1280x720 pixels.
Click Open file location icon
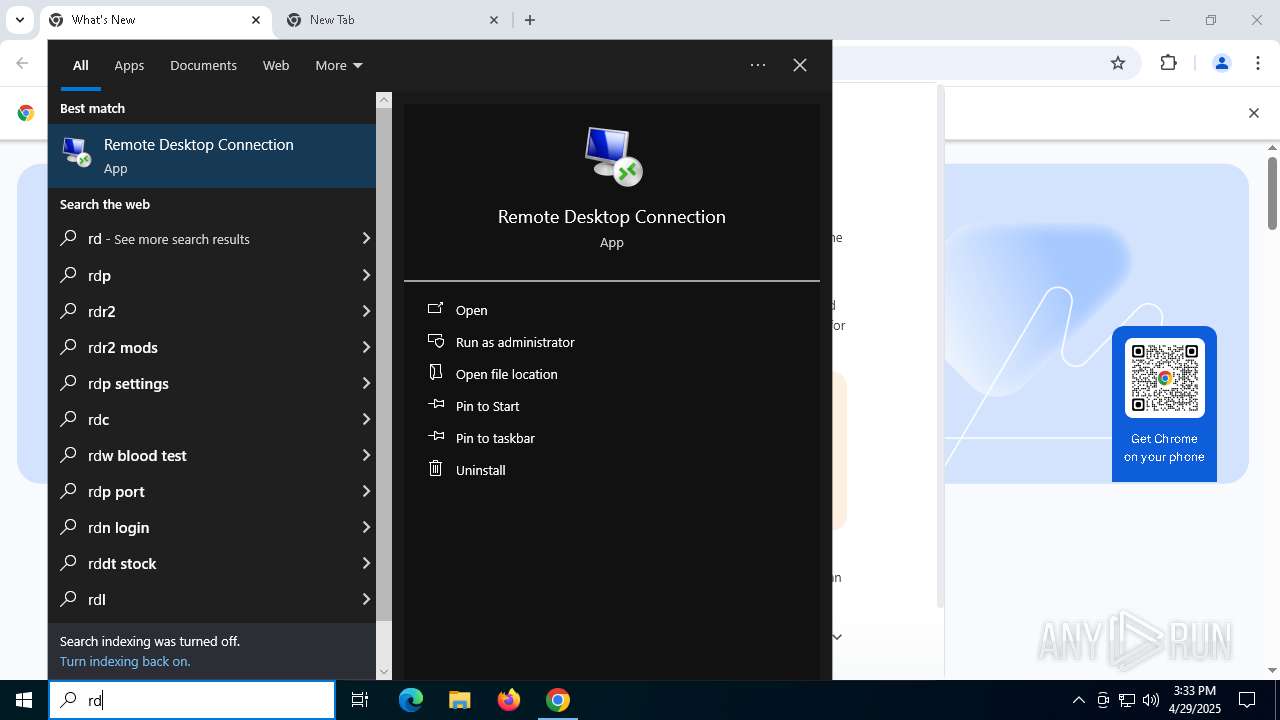point(436,373)
